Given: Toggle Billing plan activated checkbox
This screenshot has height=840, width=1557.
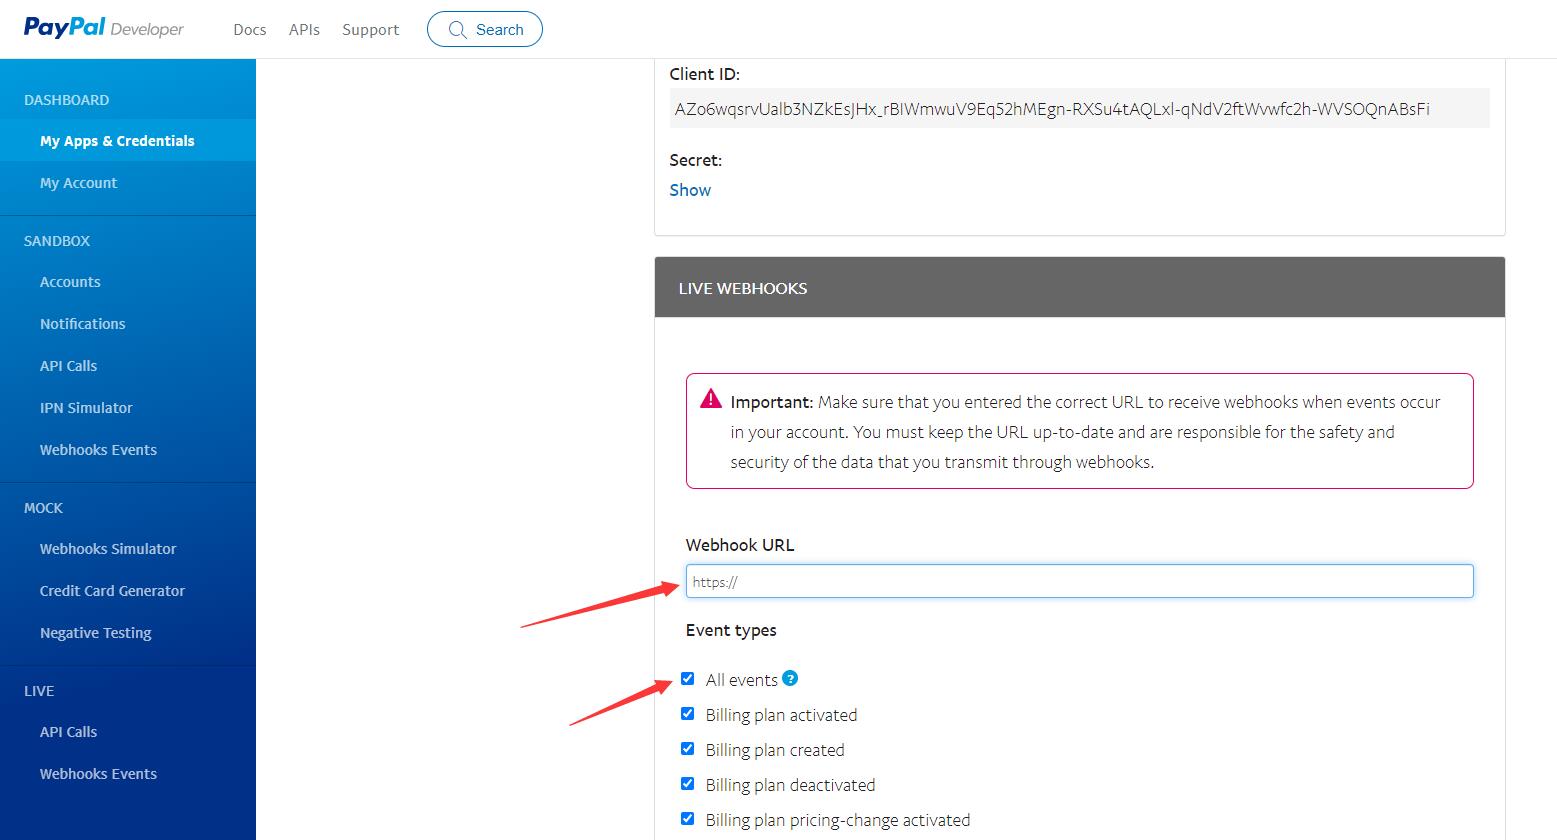Looking at the screenshot, I should coord(688,714).
